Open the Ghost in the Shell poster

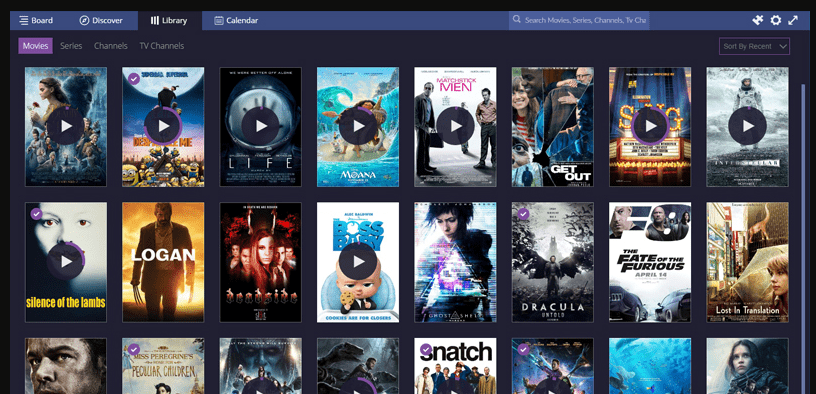[455, 262]
